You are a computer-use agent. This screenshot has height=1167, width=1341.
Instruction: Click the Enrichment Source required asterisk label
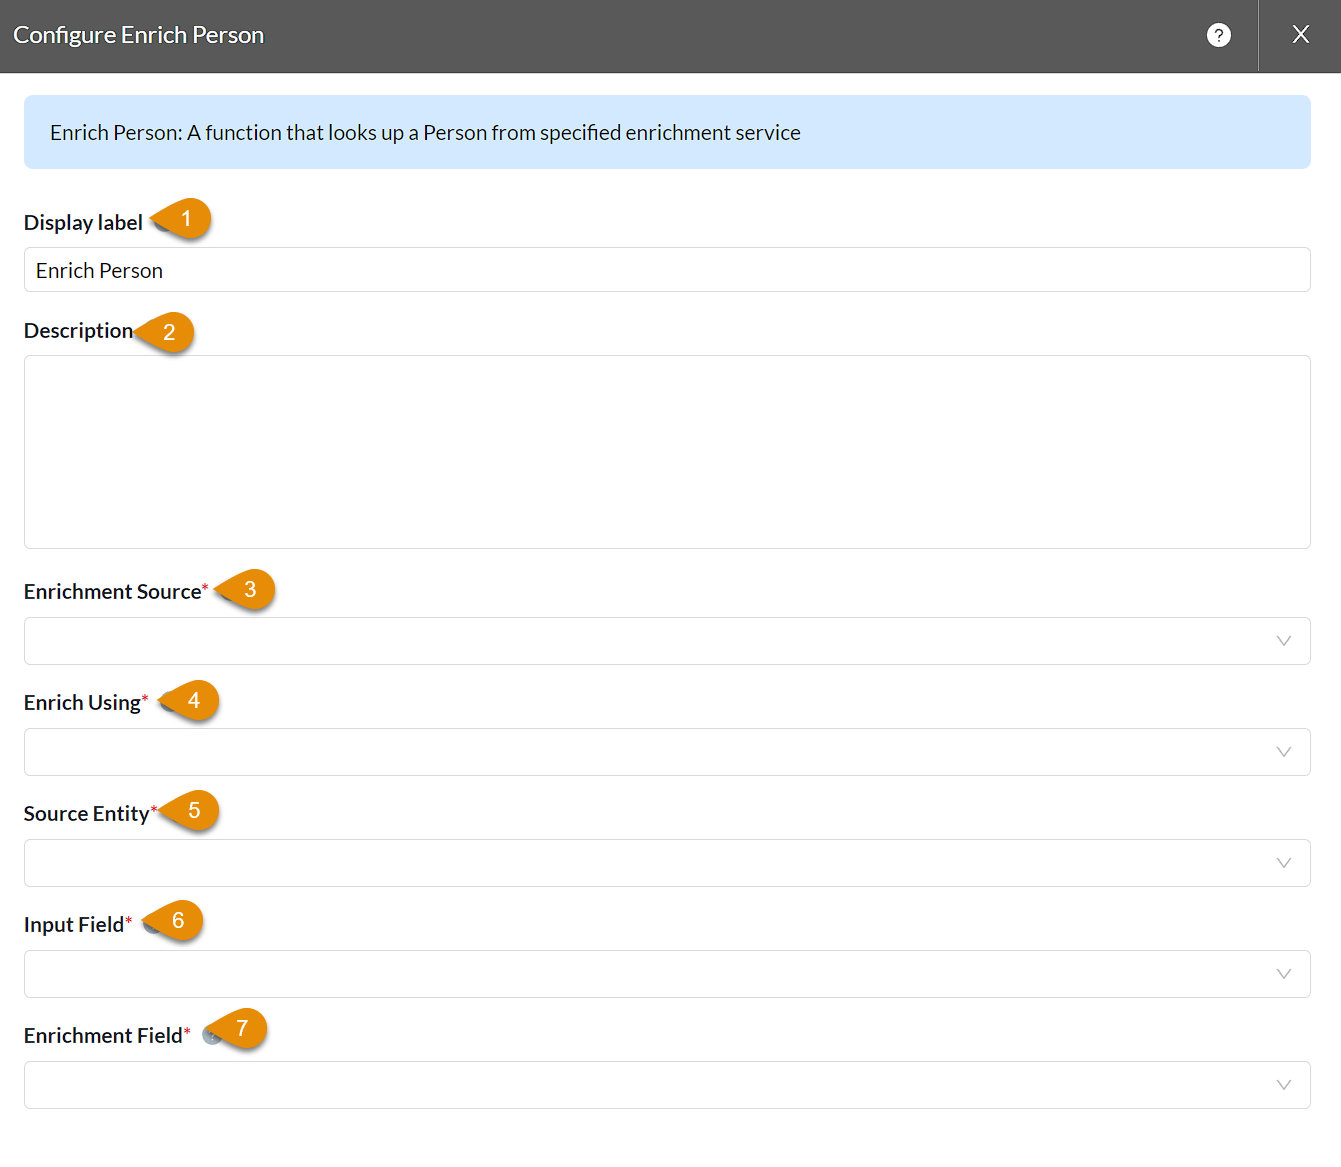[x=115, y=590]
